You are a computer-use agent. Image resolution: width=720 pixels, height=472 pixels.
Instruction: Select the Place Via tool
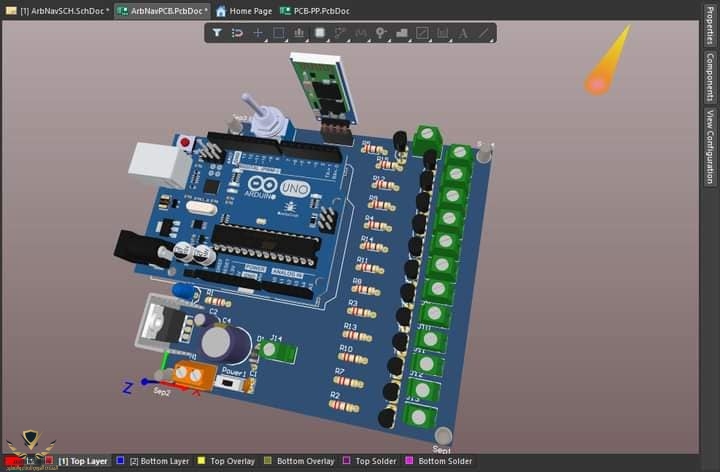(381, 33)
